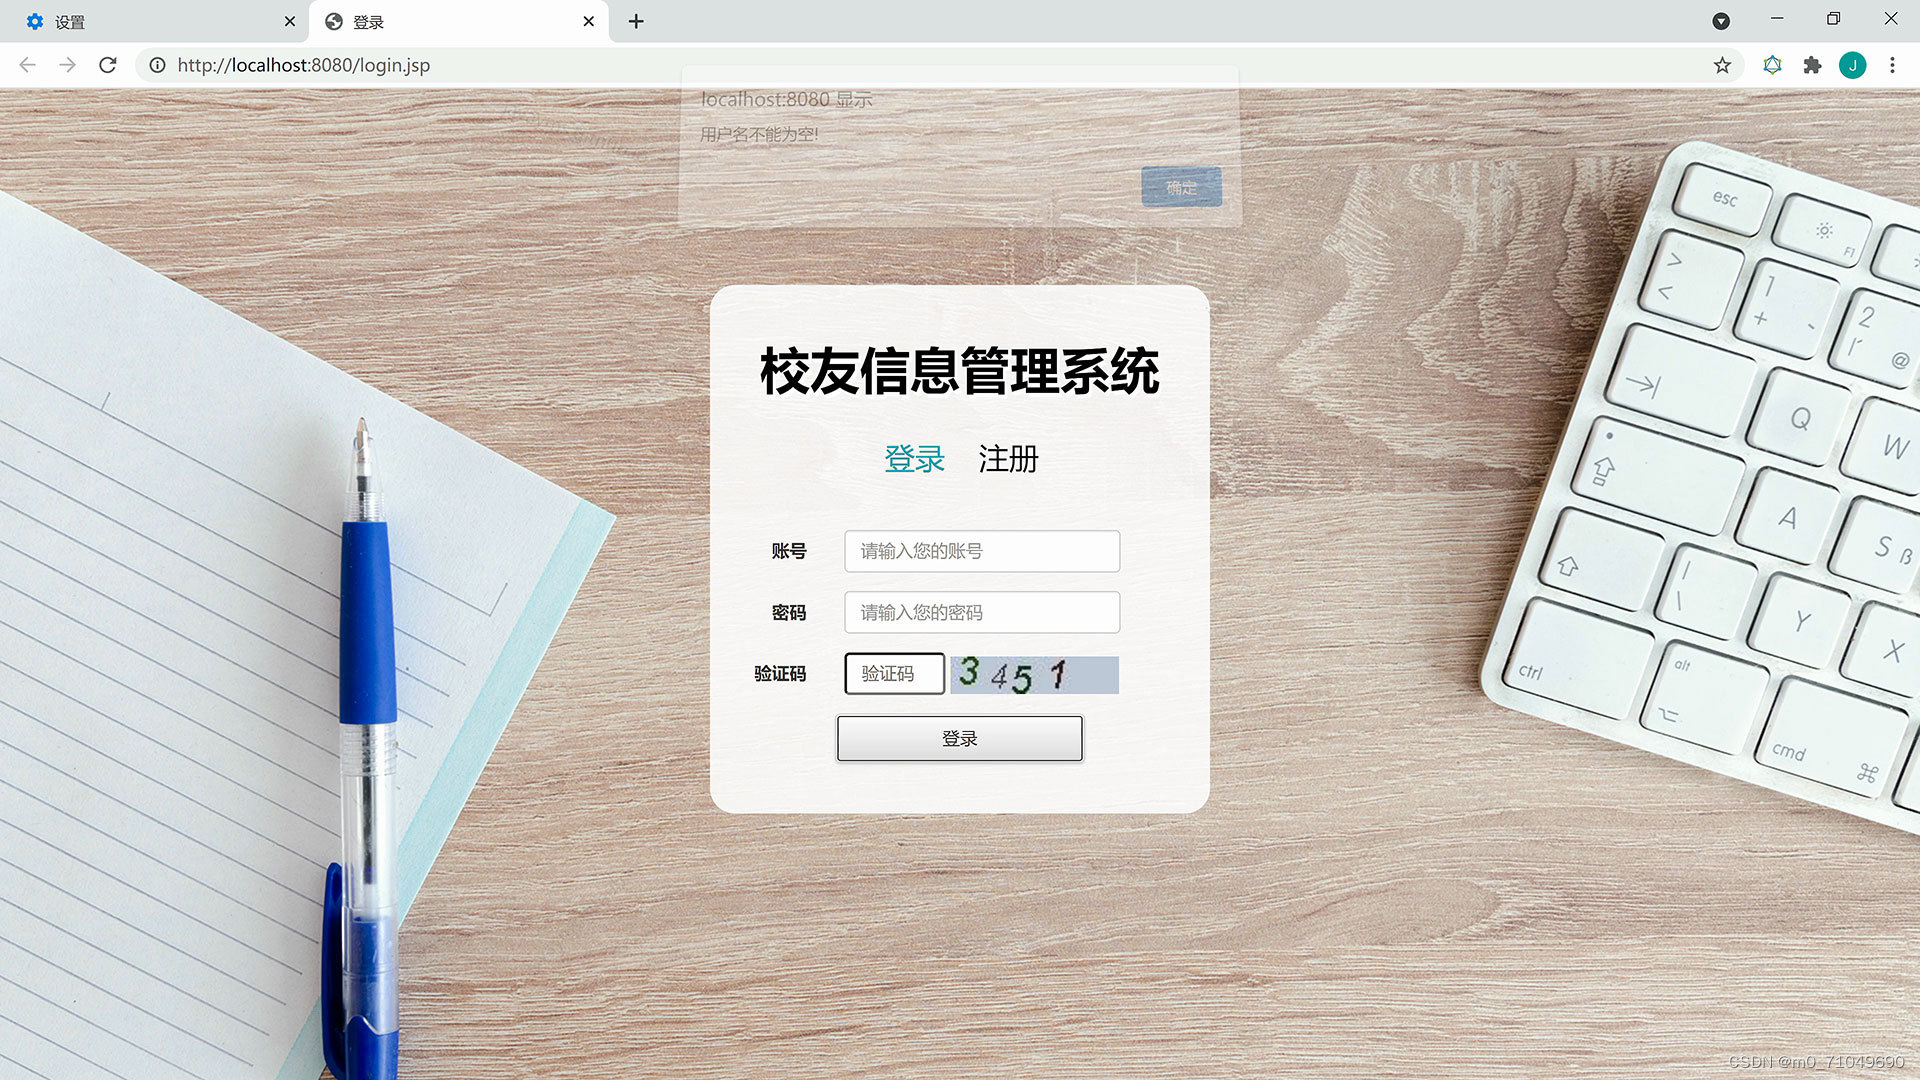Screen dimensions: 1920x1080
Task: Click the account input field 请输入您的账号
Action: click(981, 551)
